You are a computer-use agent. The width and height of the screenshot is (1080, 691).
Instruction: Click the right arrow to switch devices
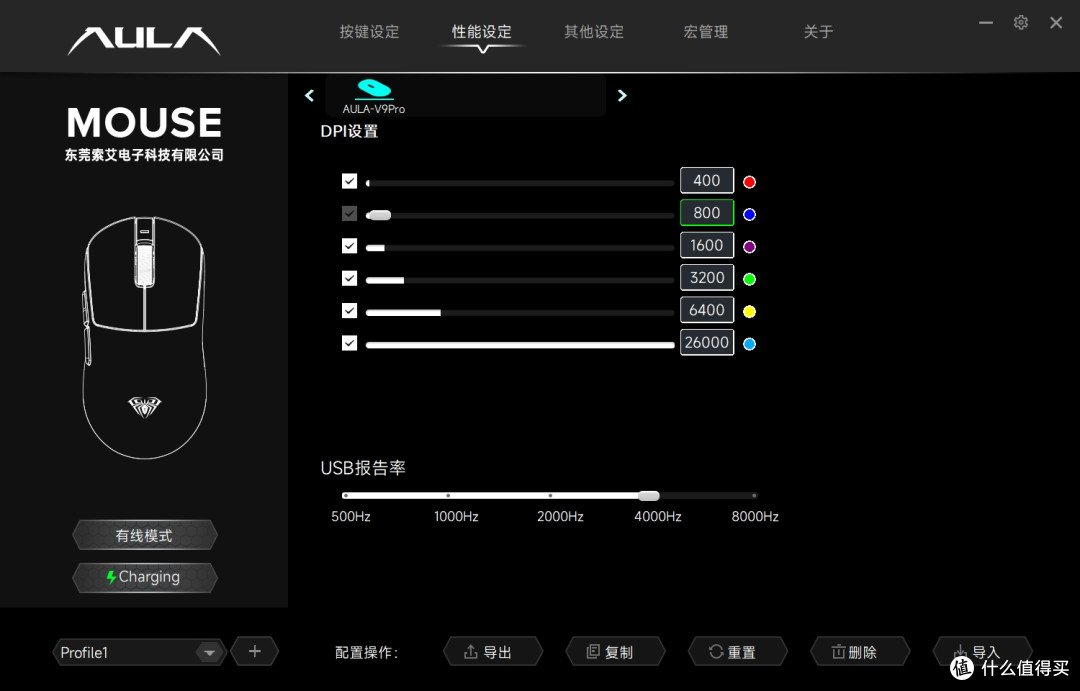coord(622,95)
